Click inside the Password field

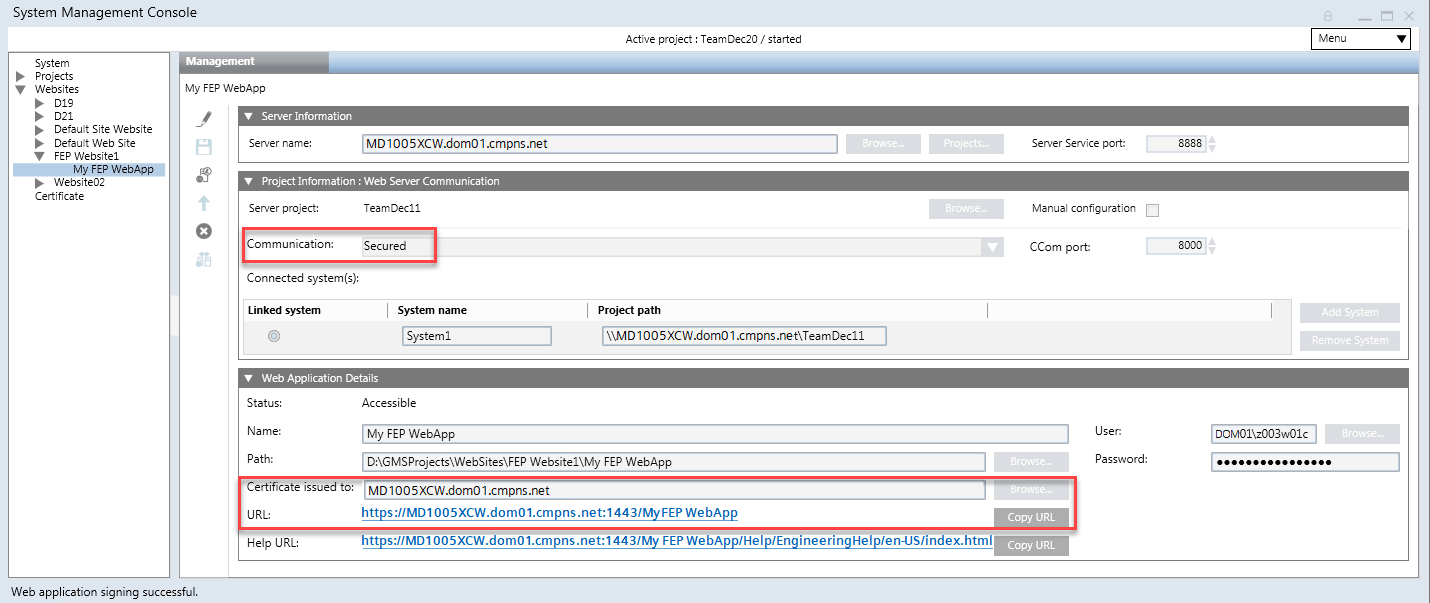pos(1305,461)
